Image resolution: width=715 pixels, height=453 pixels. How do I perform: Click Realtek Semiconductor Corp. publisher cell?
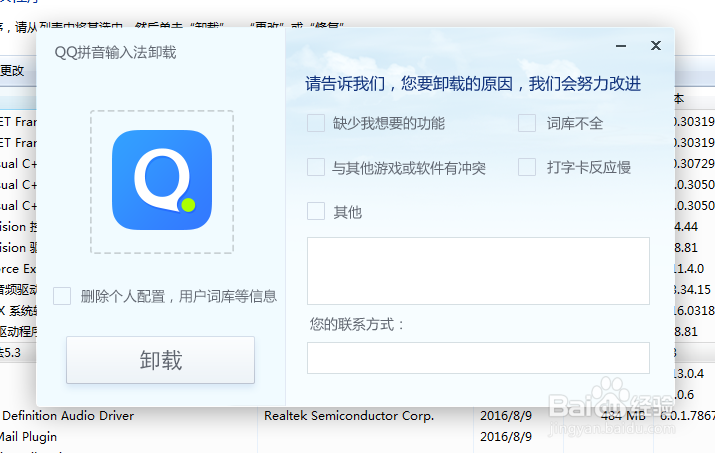[349, 416]
